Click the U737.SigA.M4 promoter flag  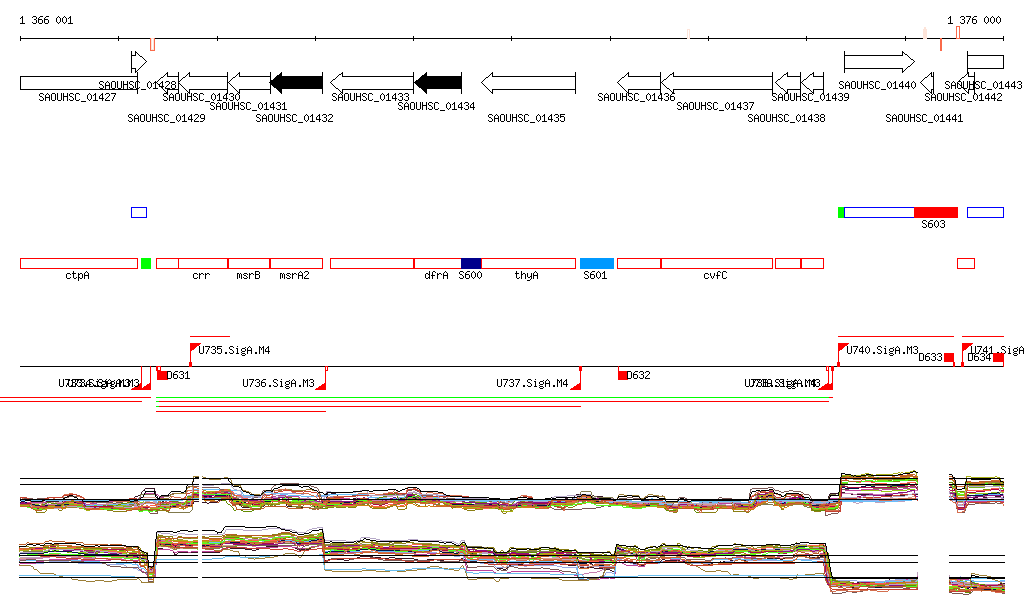point(576,384)
